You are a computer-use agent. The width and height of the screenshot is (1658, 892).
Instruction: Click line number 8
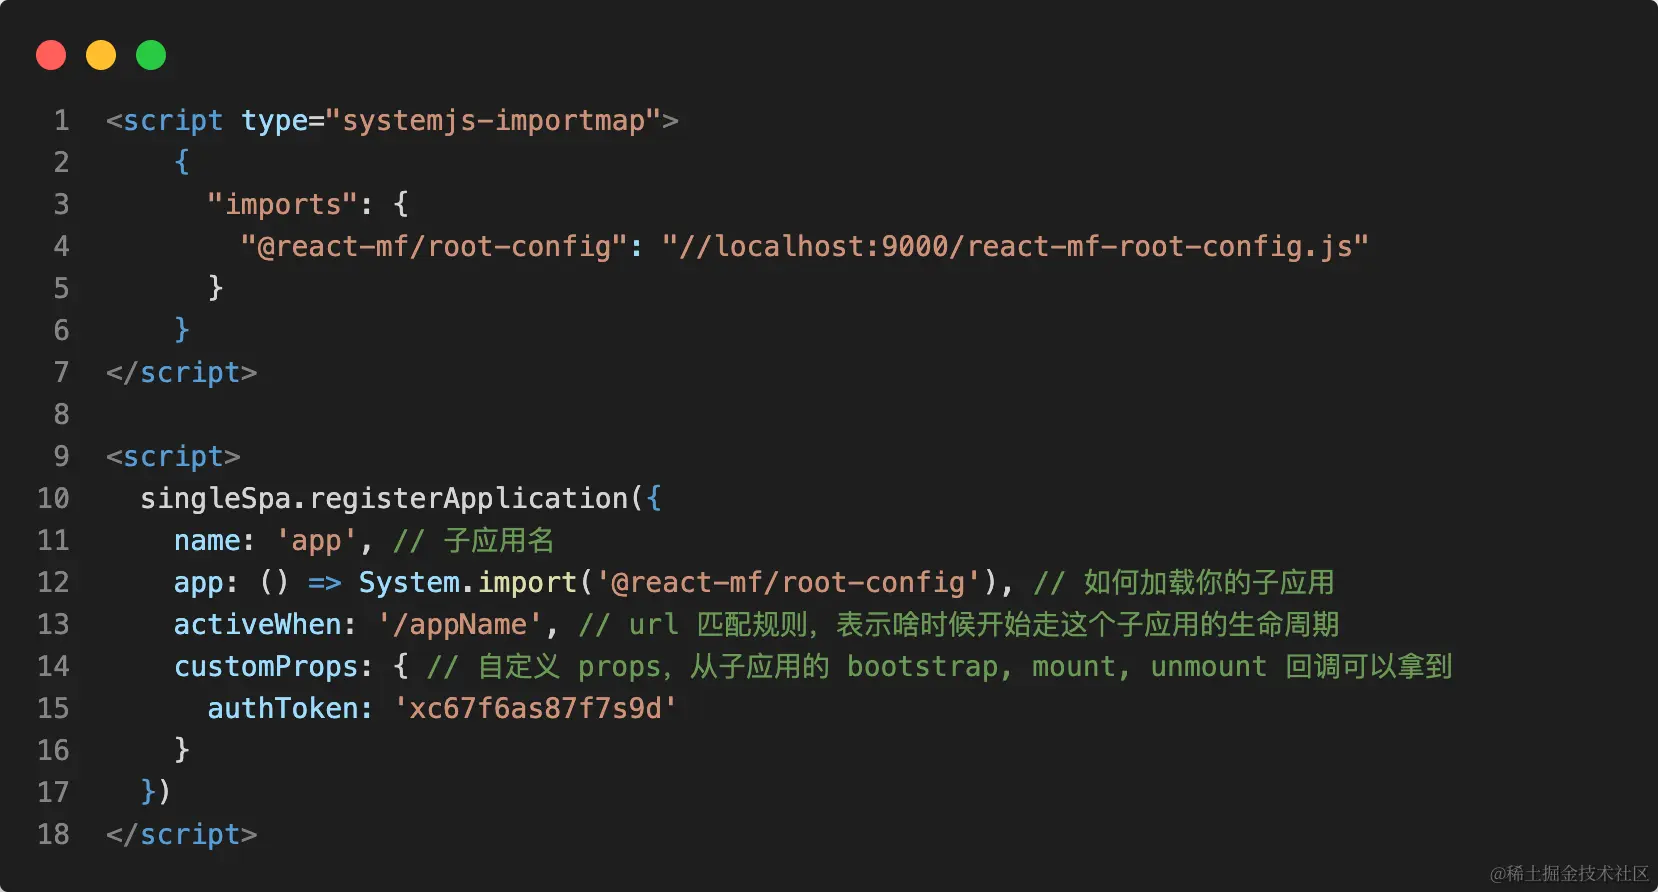coord(62,415)
